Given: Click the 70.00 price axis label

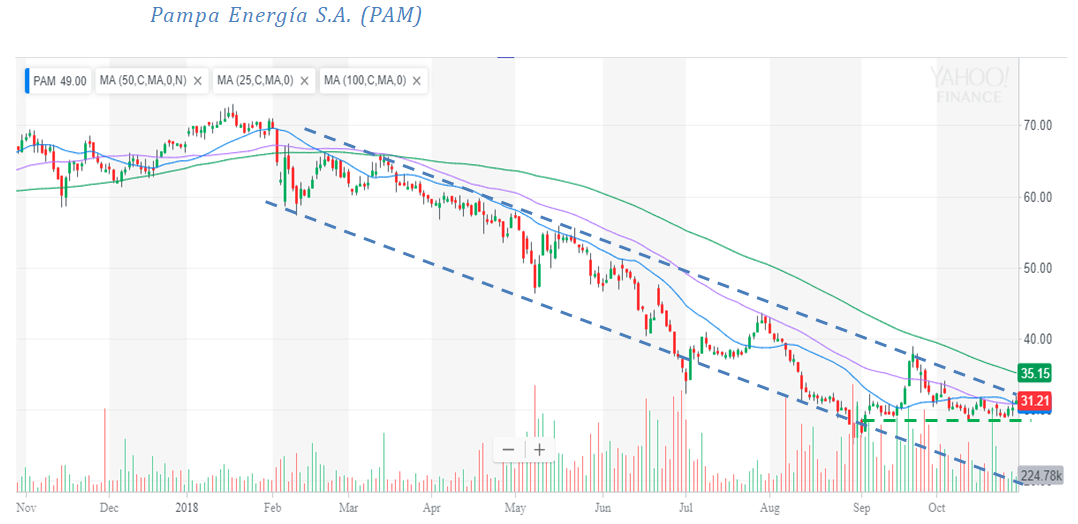Looking at the screenshot, I should (1038, 126).
